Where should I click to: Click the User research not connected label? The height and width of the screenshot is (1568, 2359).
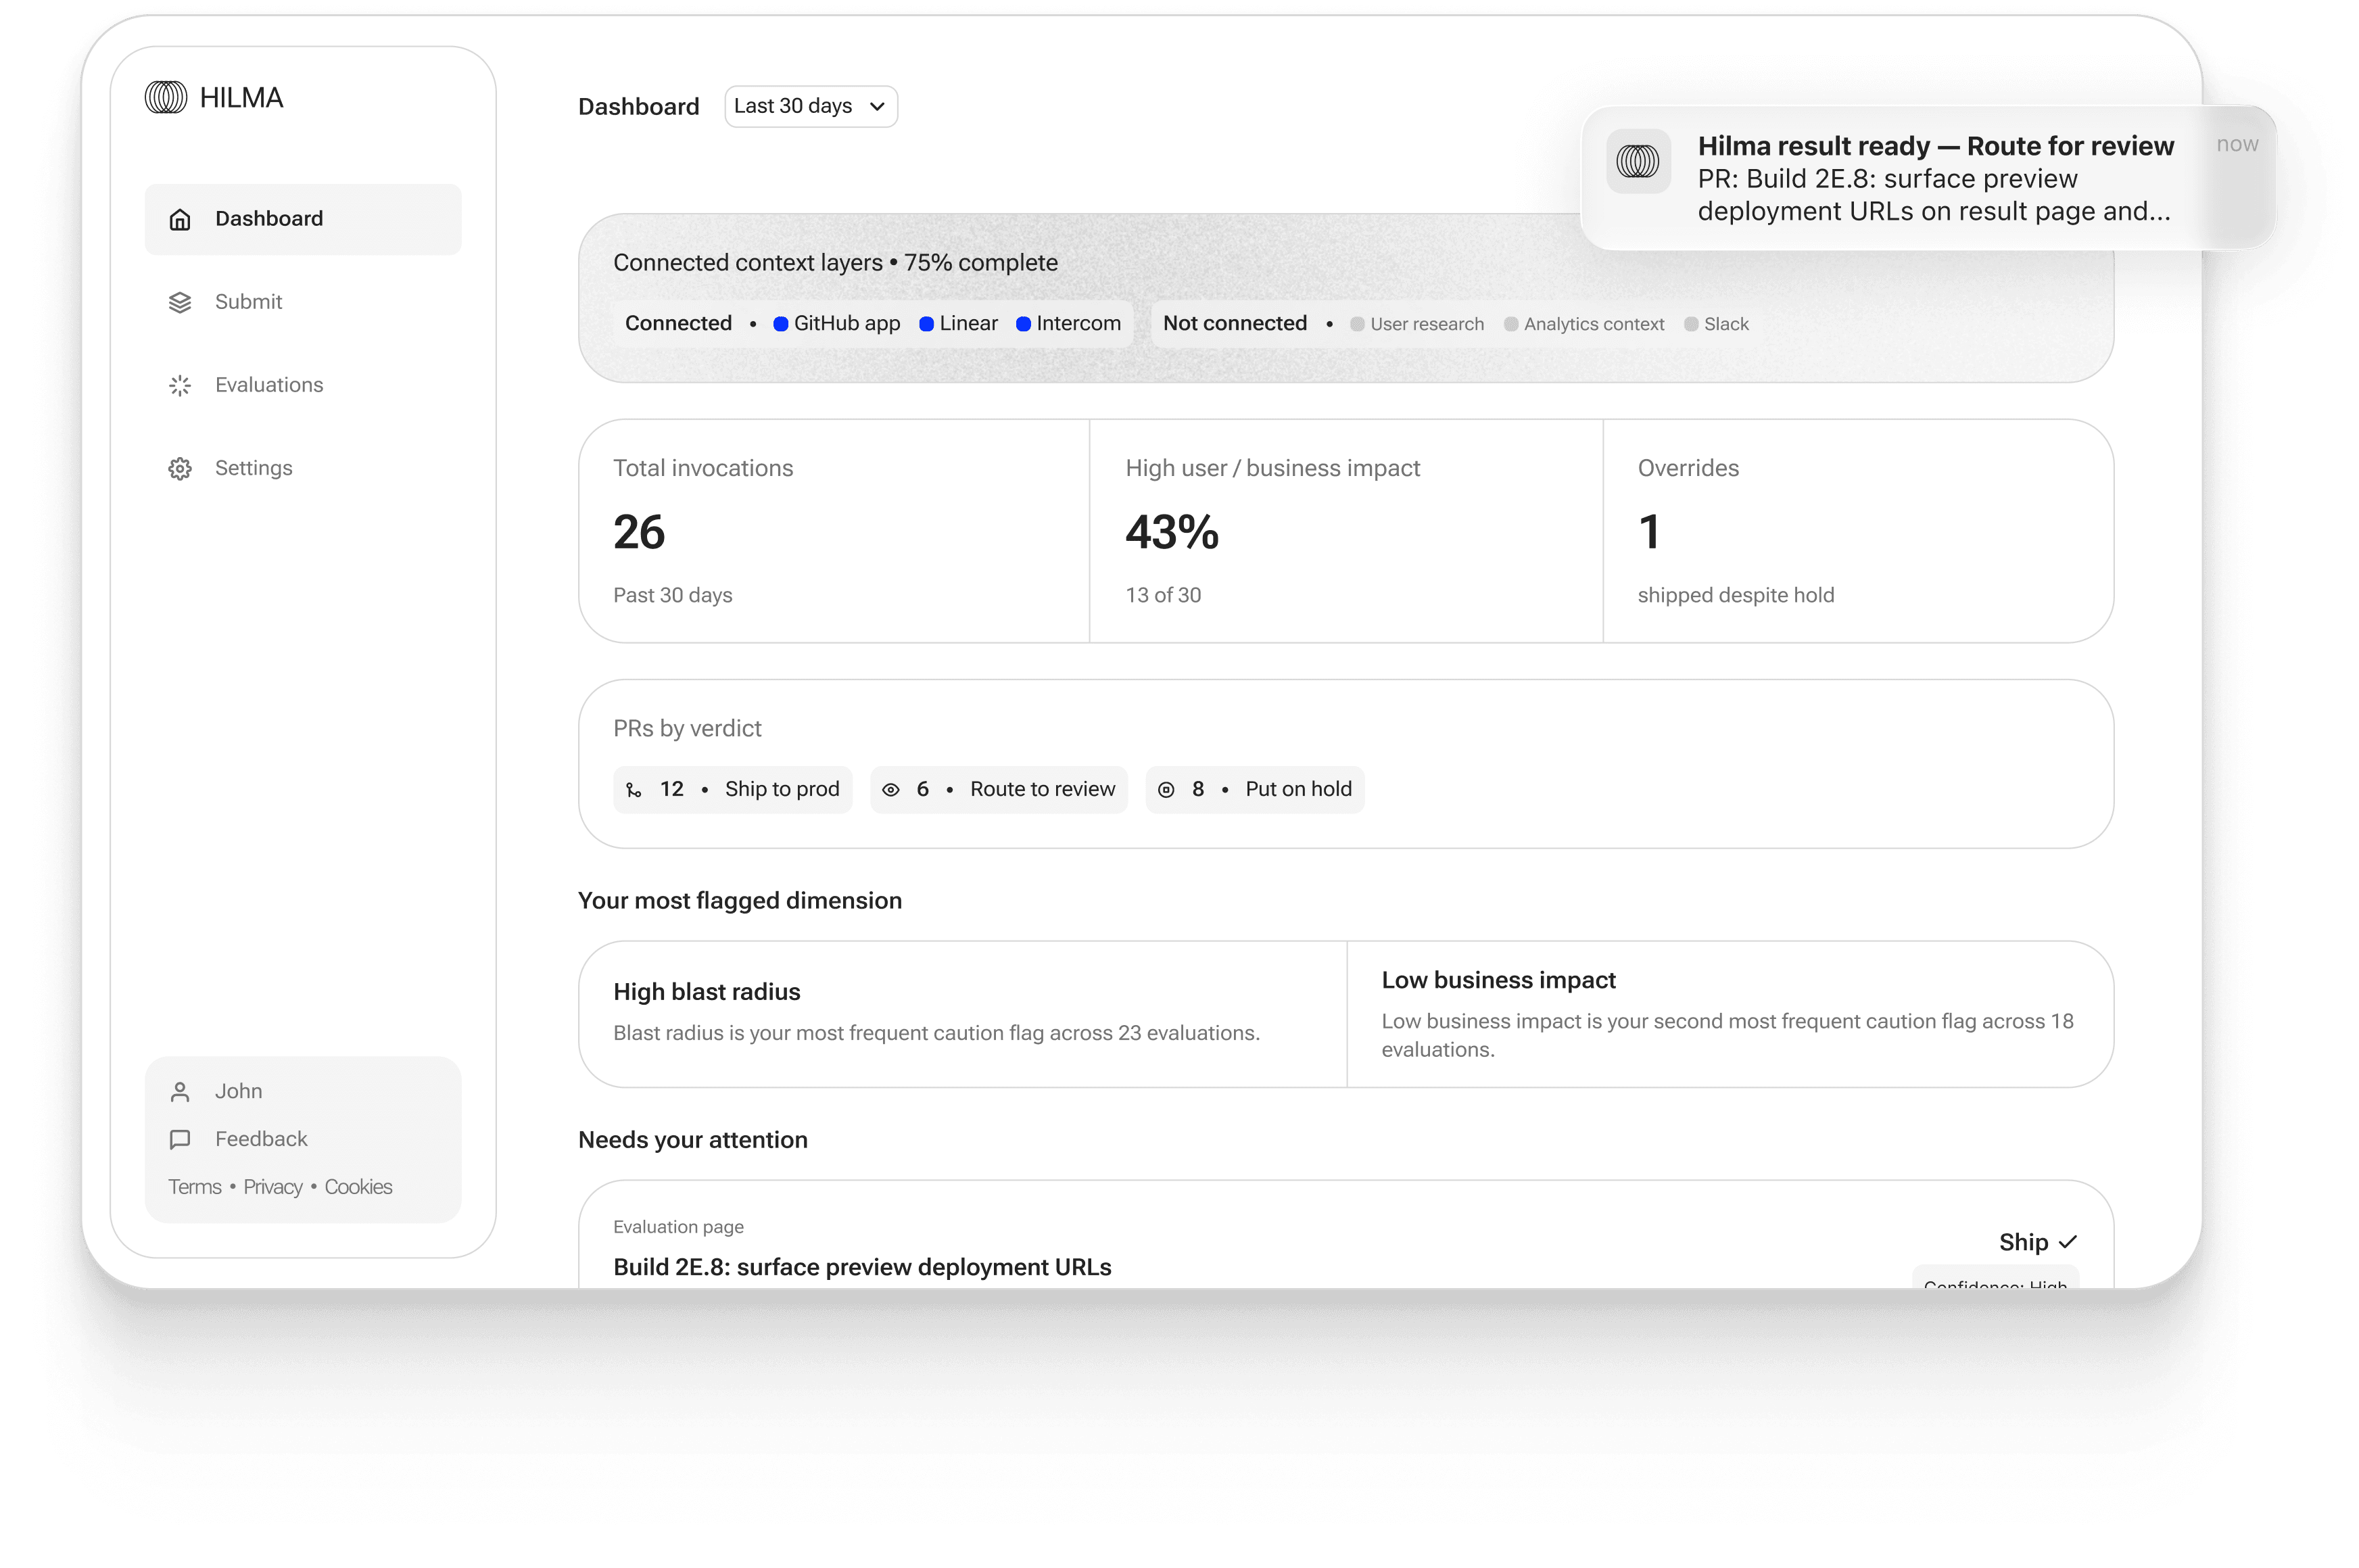[1427, 324]
